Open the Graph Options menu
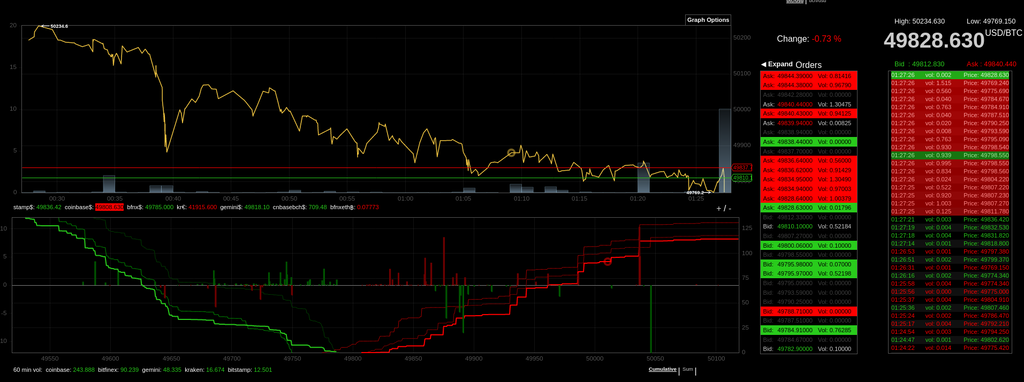1024x382 pixels. coord(707,20)
